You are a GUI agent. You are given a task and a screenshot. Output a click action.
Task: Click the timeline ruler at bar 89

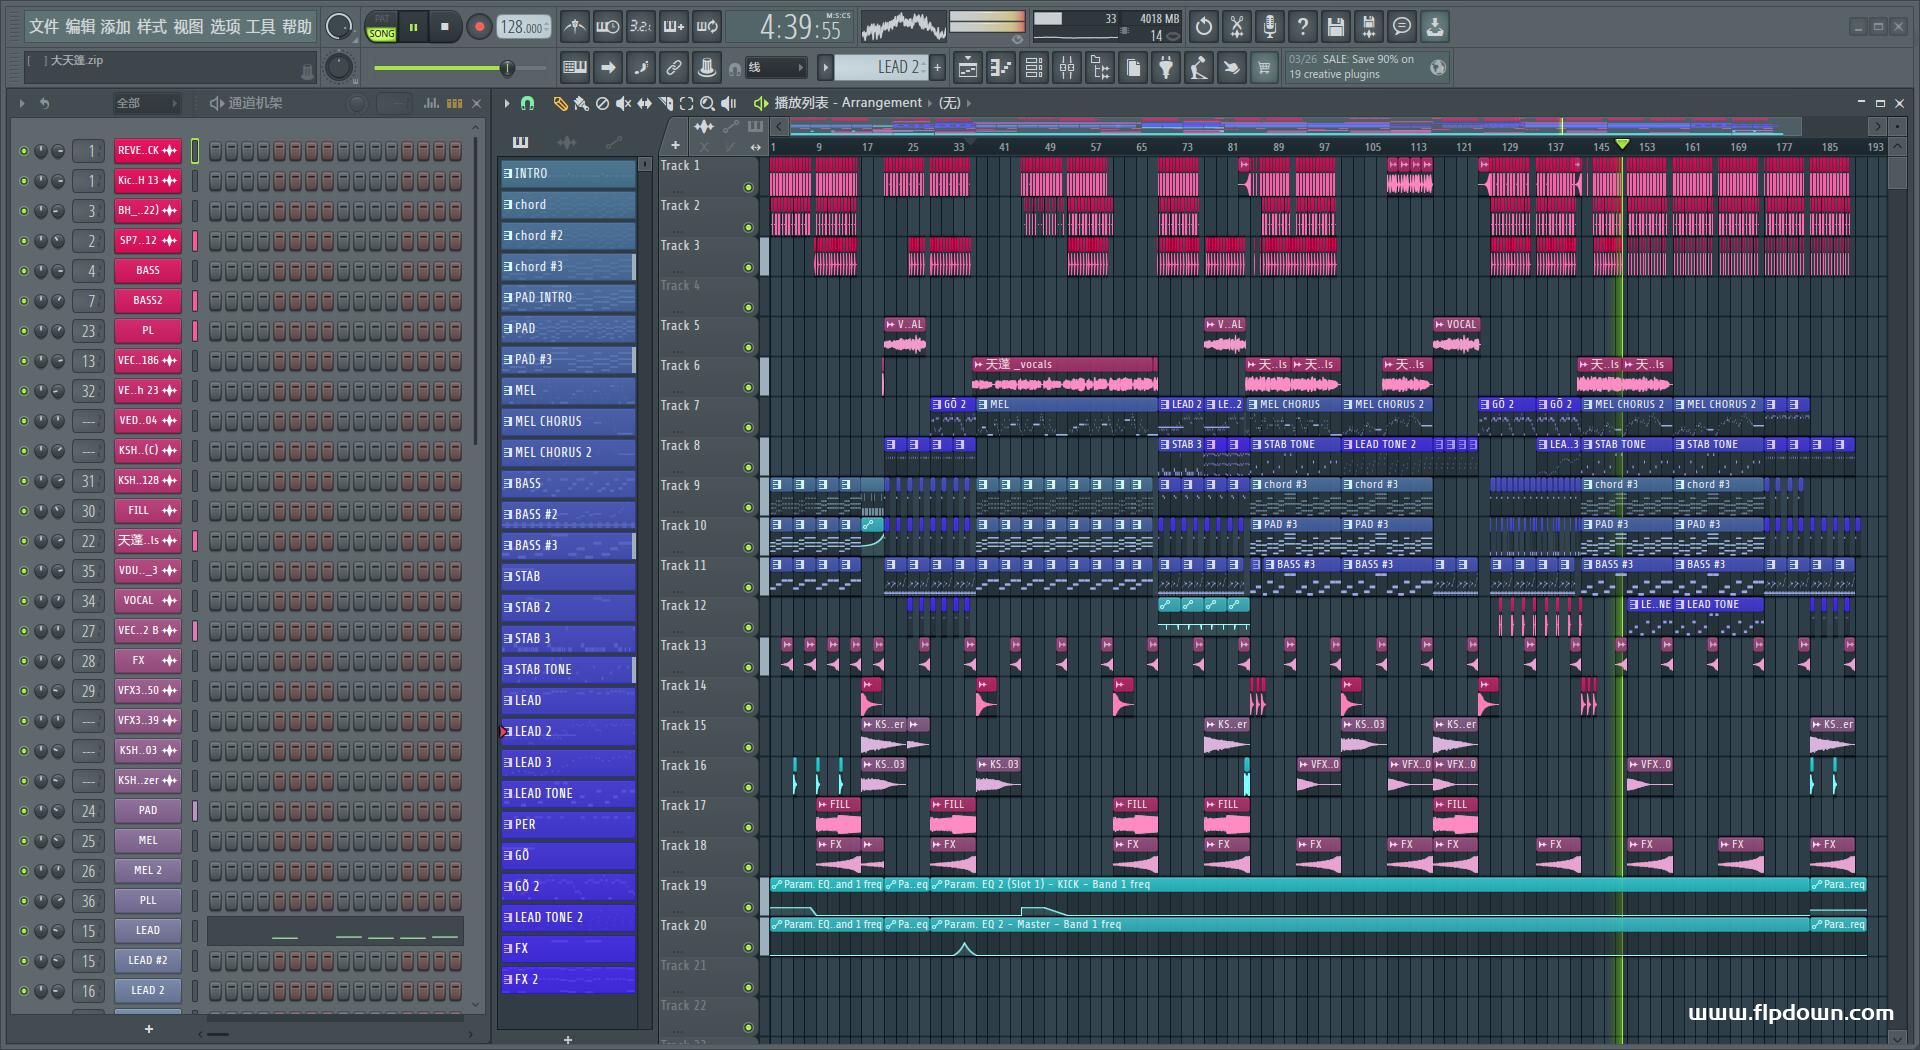(1278, 147)
